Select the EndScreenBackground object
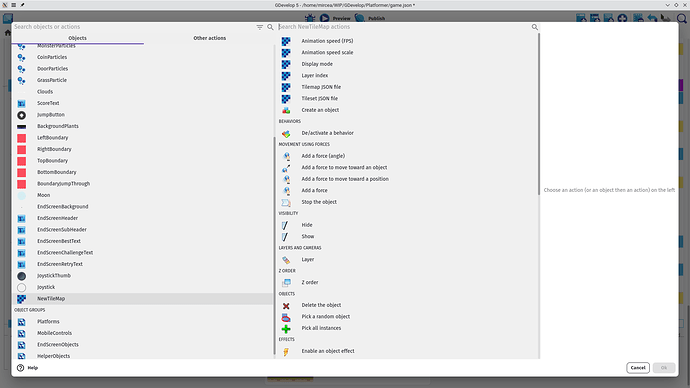690x388 pixels. point(143,207)
